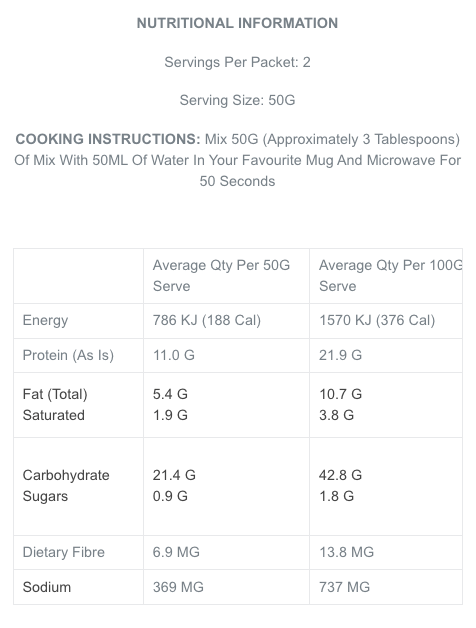
Task: Click the 786 KJ (188 Cal) cell
Action: point(207,320)
